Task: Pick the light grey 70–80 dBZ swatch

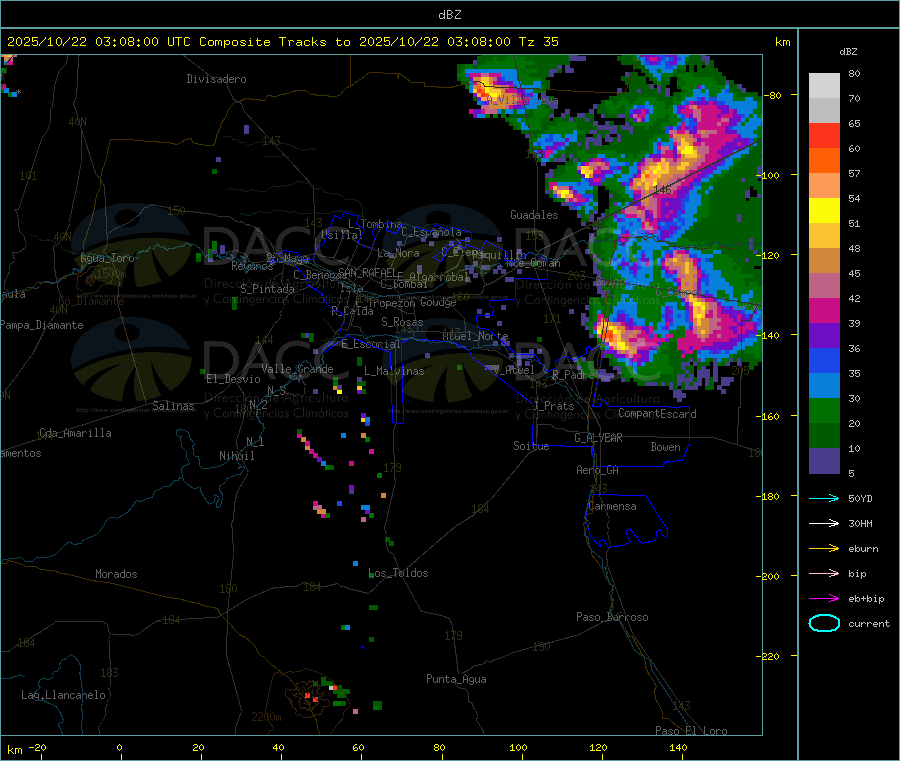Action: click(x=824, y=86)
